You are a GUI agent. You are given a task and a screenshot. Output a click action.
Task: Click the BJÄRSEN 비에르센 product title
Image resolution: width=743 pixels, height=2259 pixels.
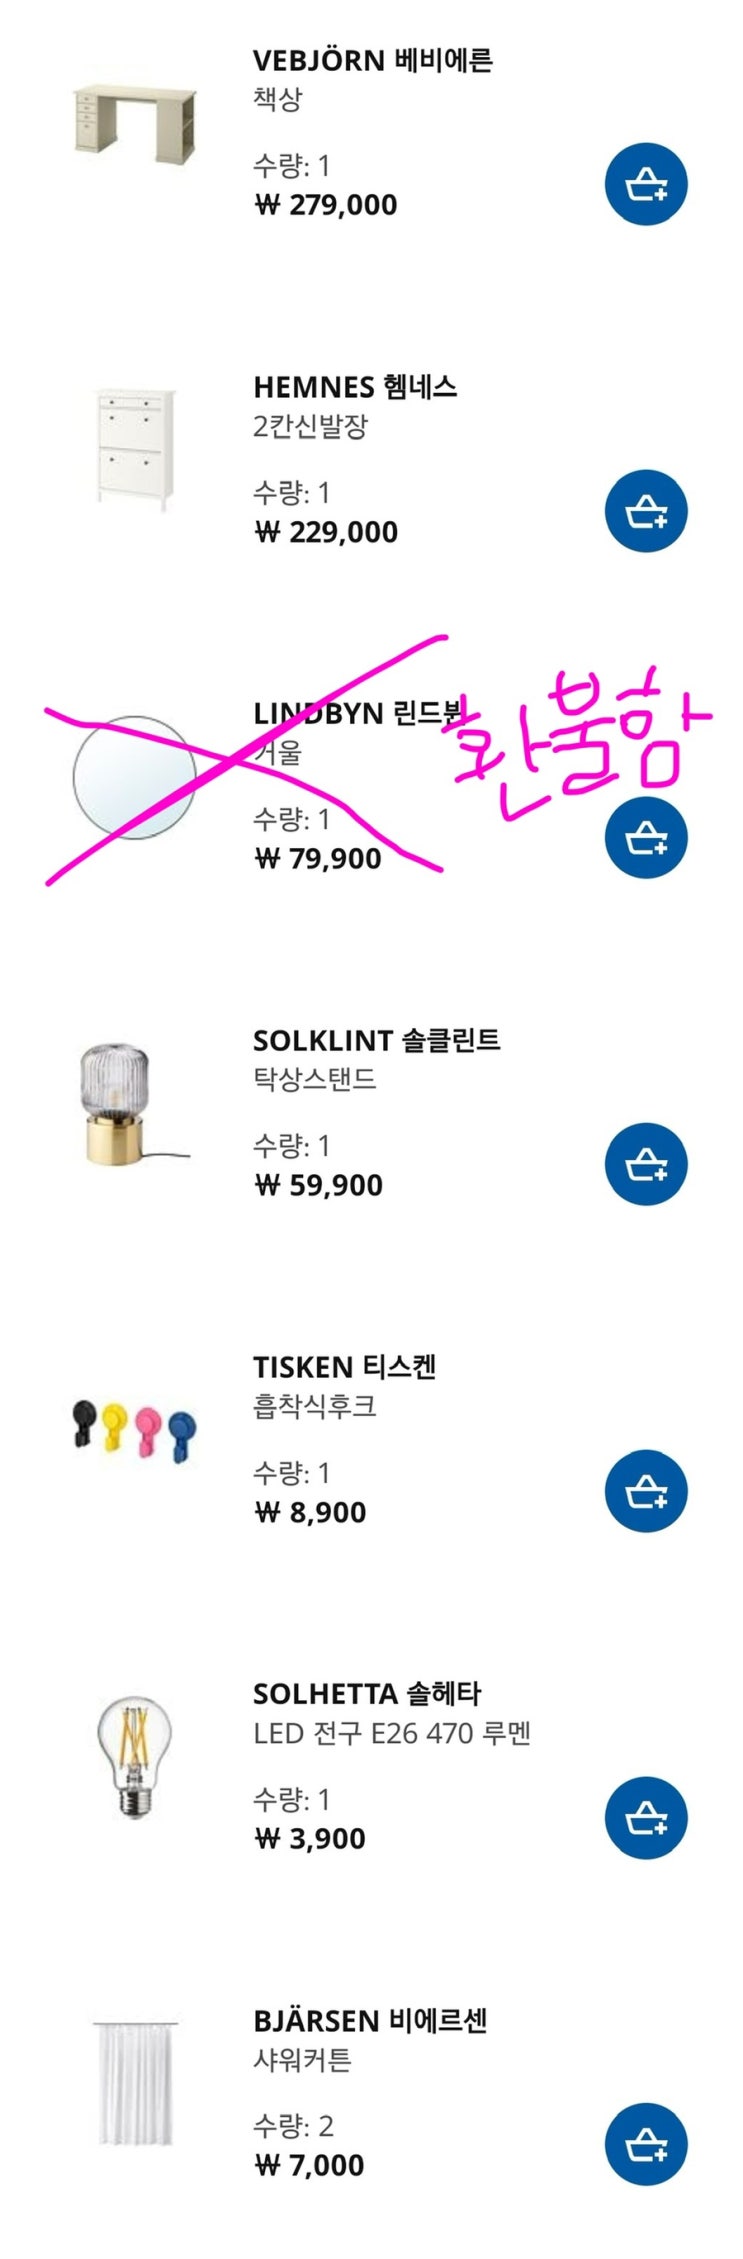coord(370,2021)
